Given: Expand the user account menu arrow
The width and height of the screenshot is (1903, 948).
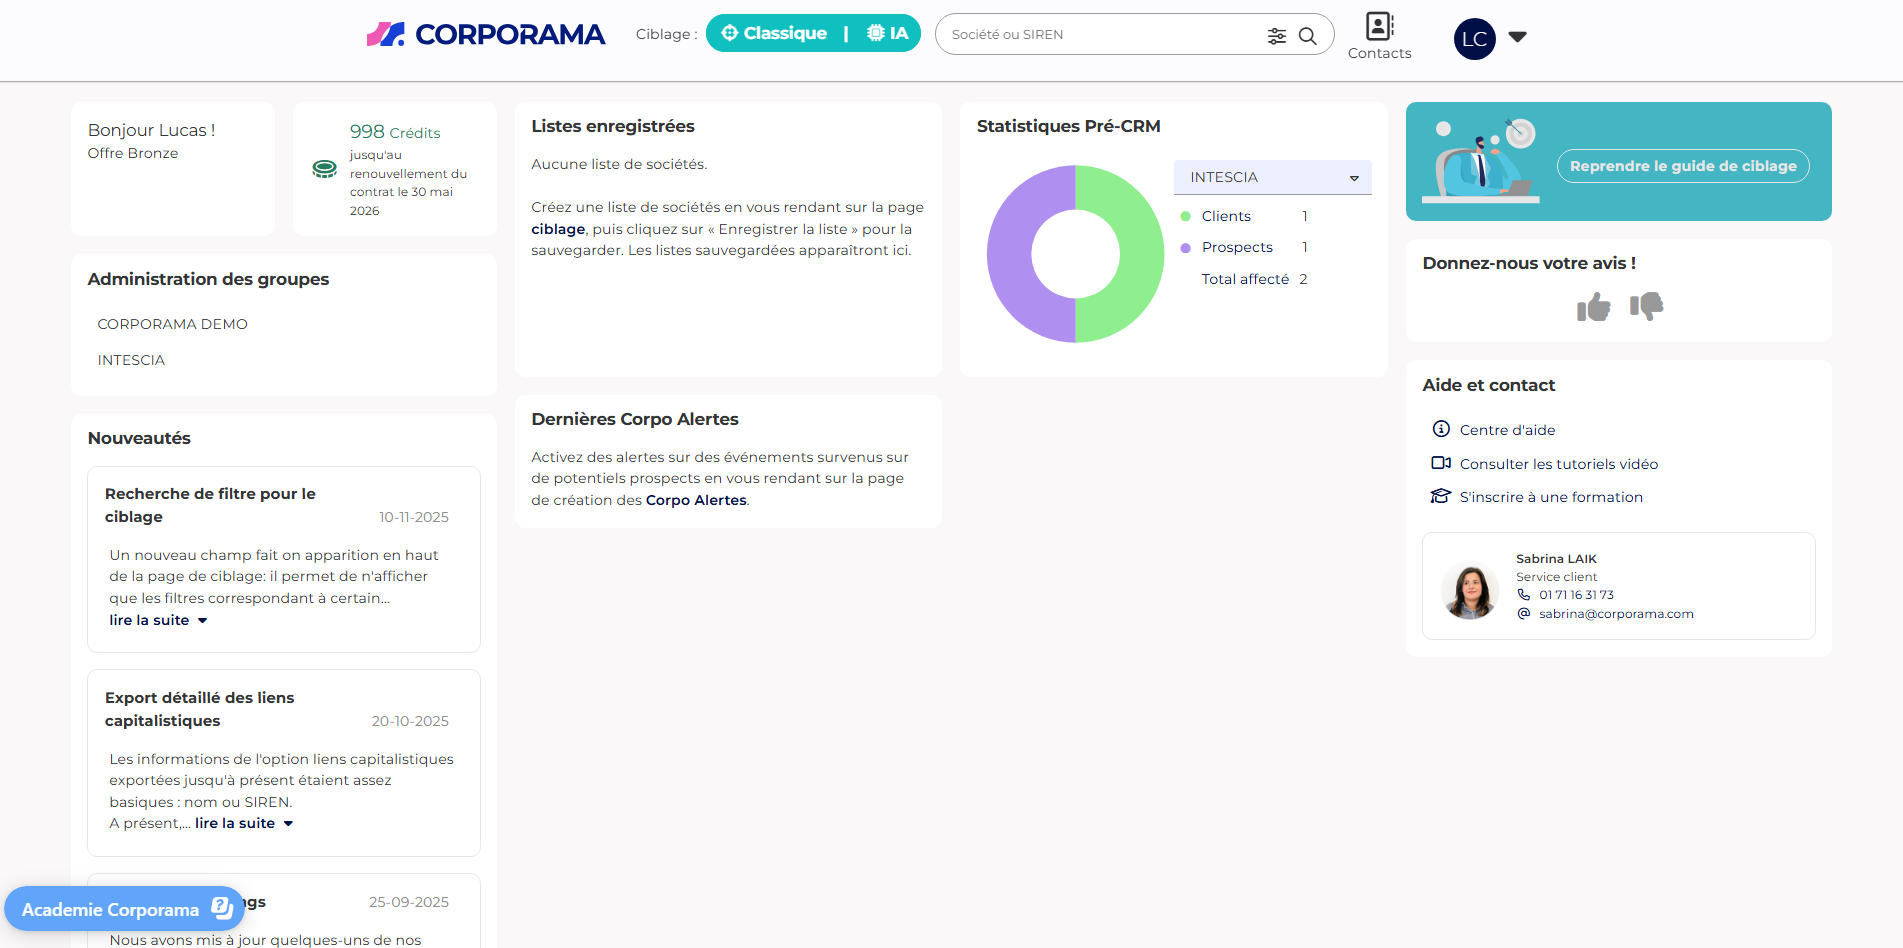Looking at the screenshot, I should pyautogui.click(x=1517, y=37).
